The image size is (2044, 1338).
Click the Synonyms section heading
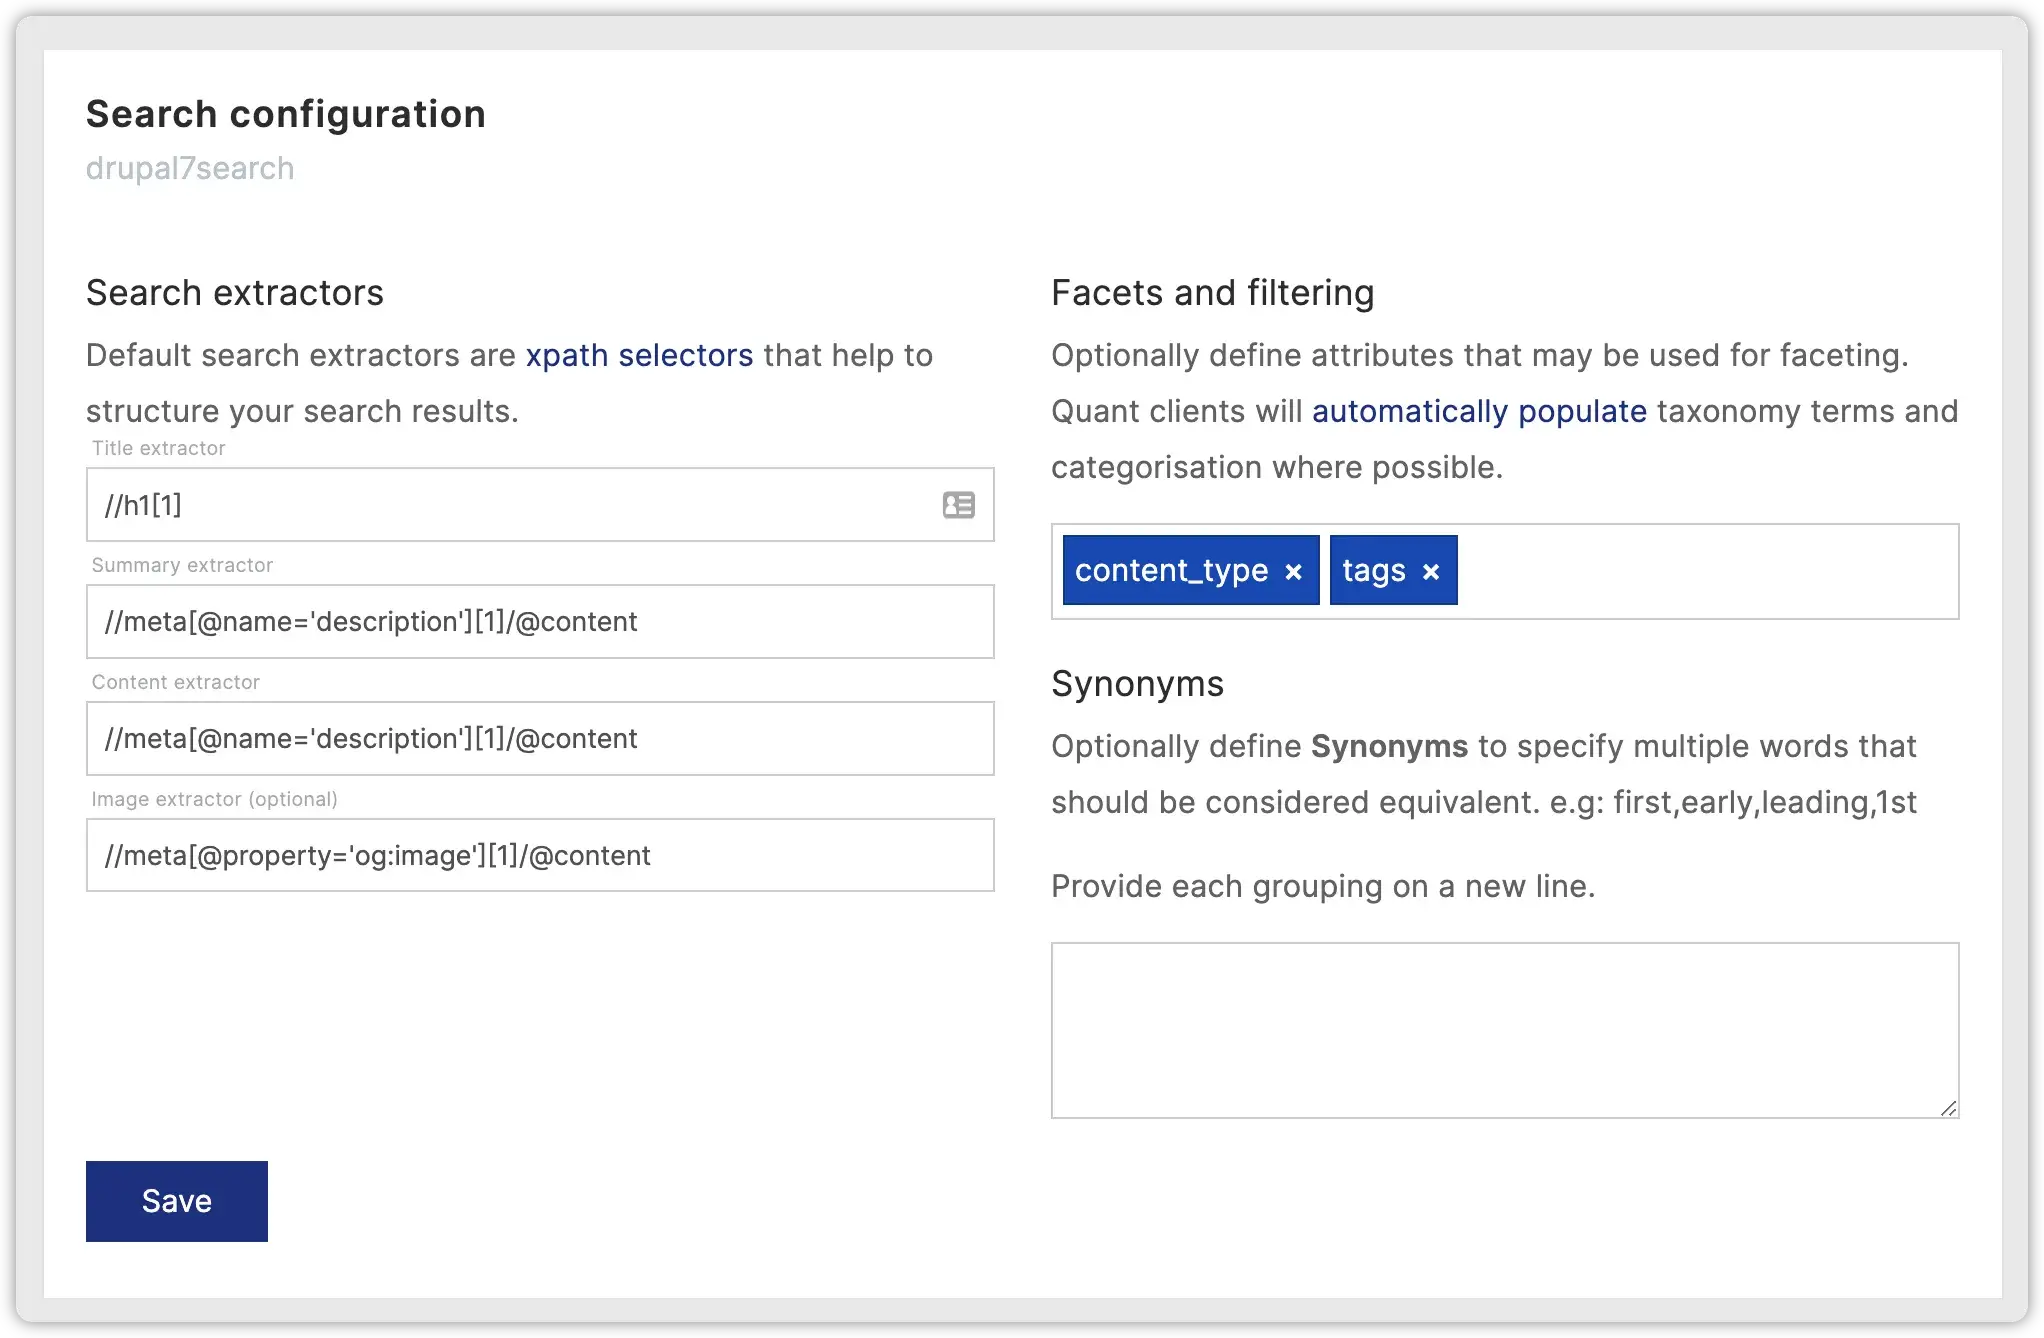[x=1137, y=684]
